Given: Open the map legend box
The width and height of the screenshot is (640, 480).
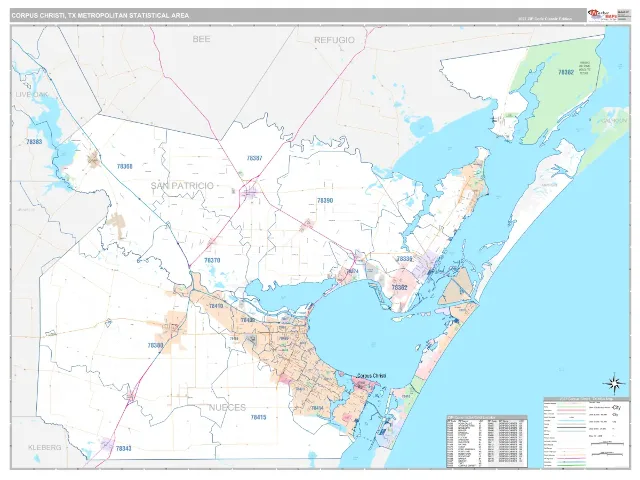Looking at the screenshot, I should coord(586,432).
